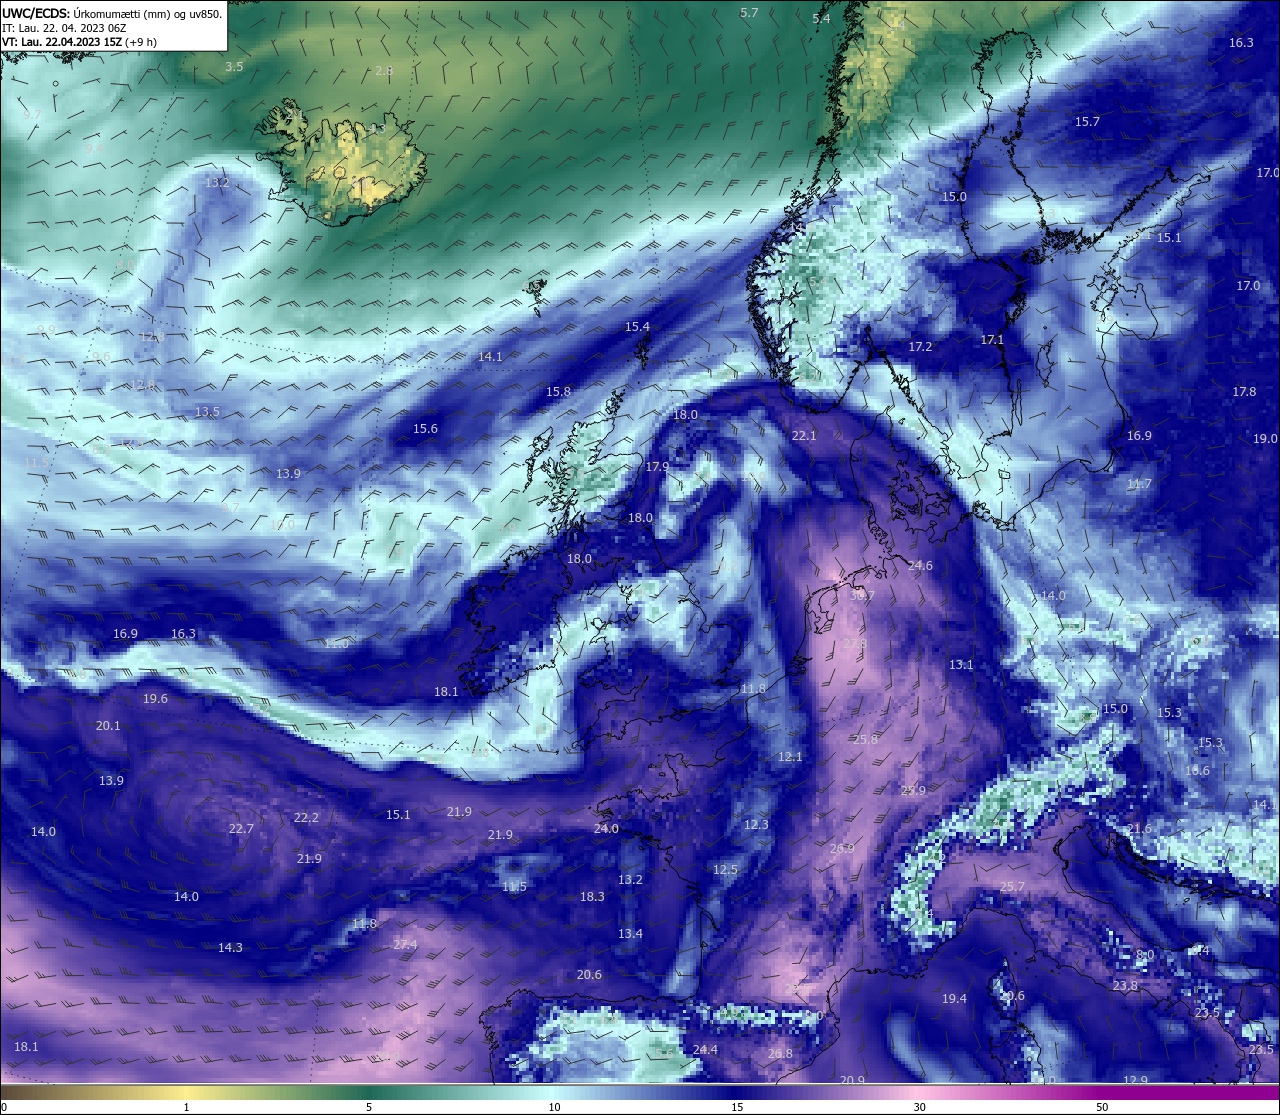The image size is (1280, 1115).
Task: Click the 20.6 value west of Iberia
Action: [x=589, y=974]
